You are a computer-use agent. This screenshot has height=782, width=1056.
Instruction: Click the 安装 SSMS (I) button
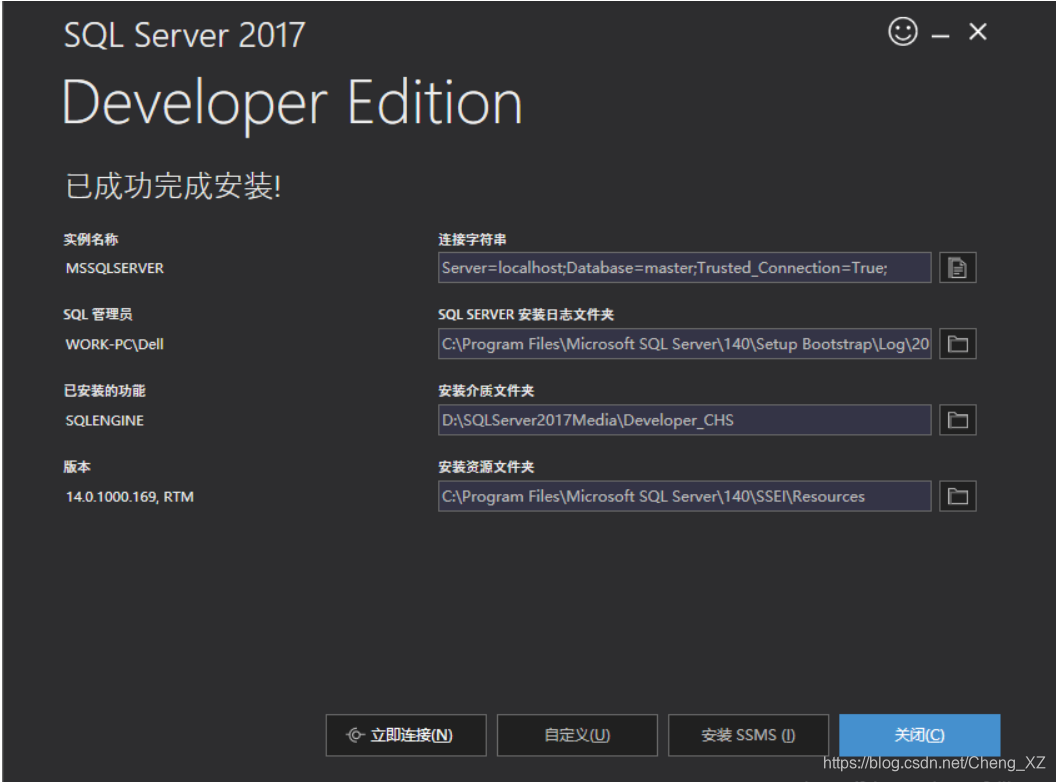click(x=748, y=735)
